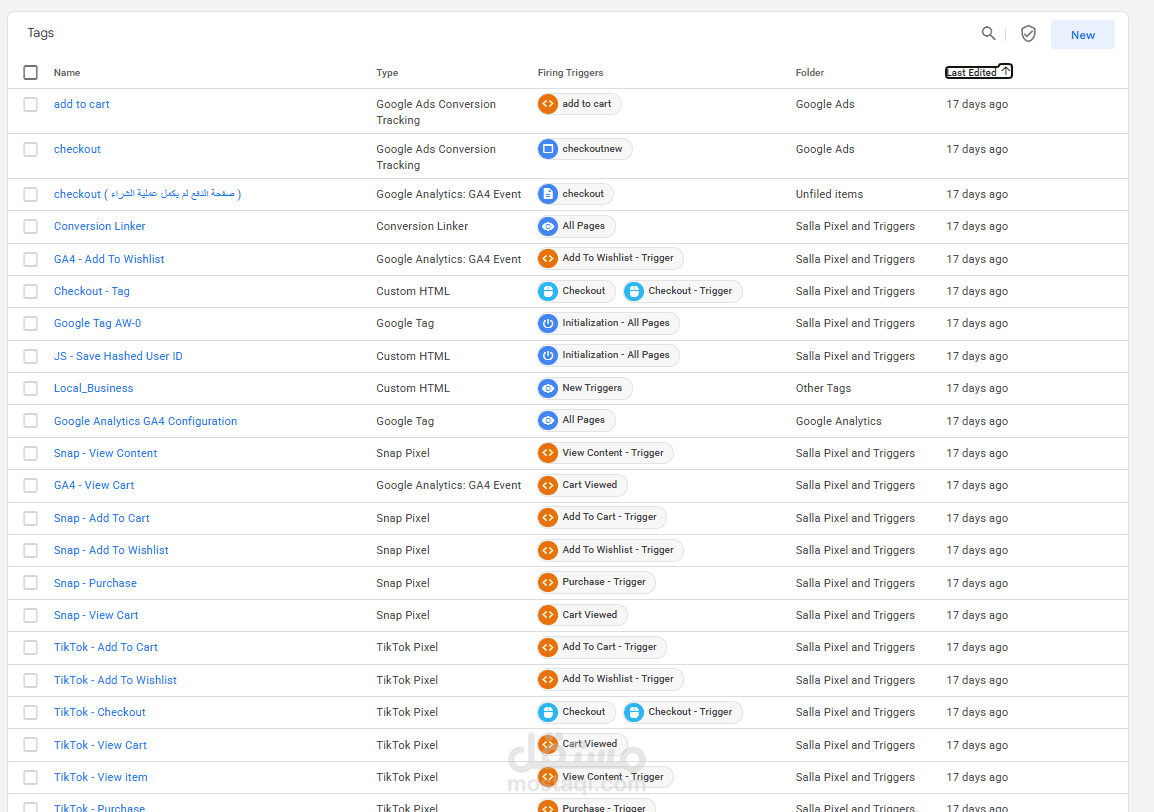Click Initialization icon in JS - Save Hashed row
Screen dimensions: 1154x812
[x=548, y=356]
